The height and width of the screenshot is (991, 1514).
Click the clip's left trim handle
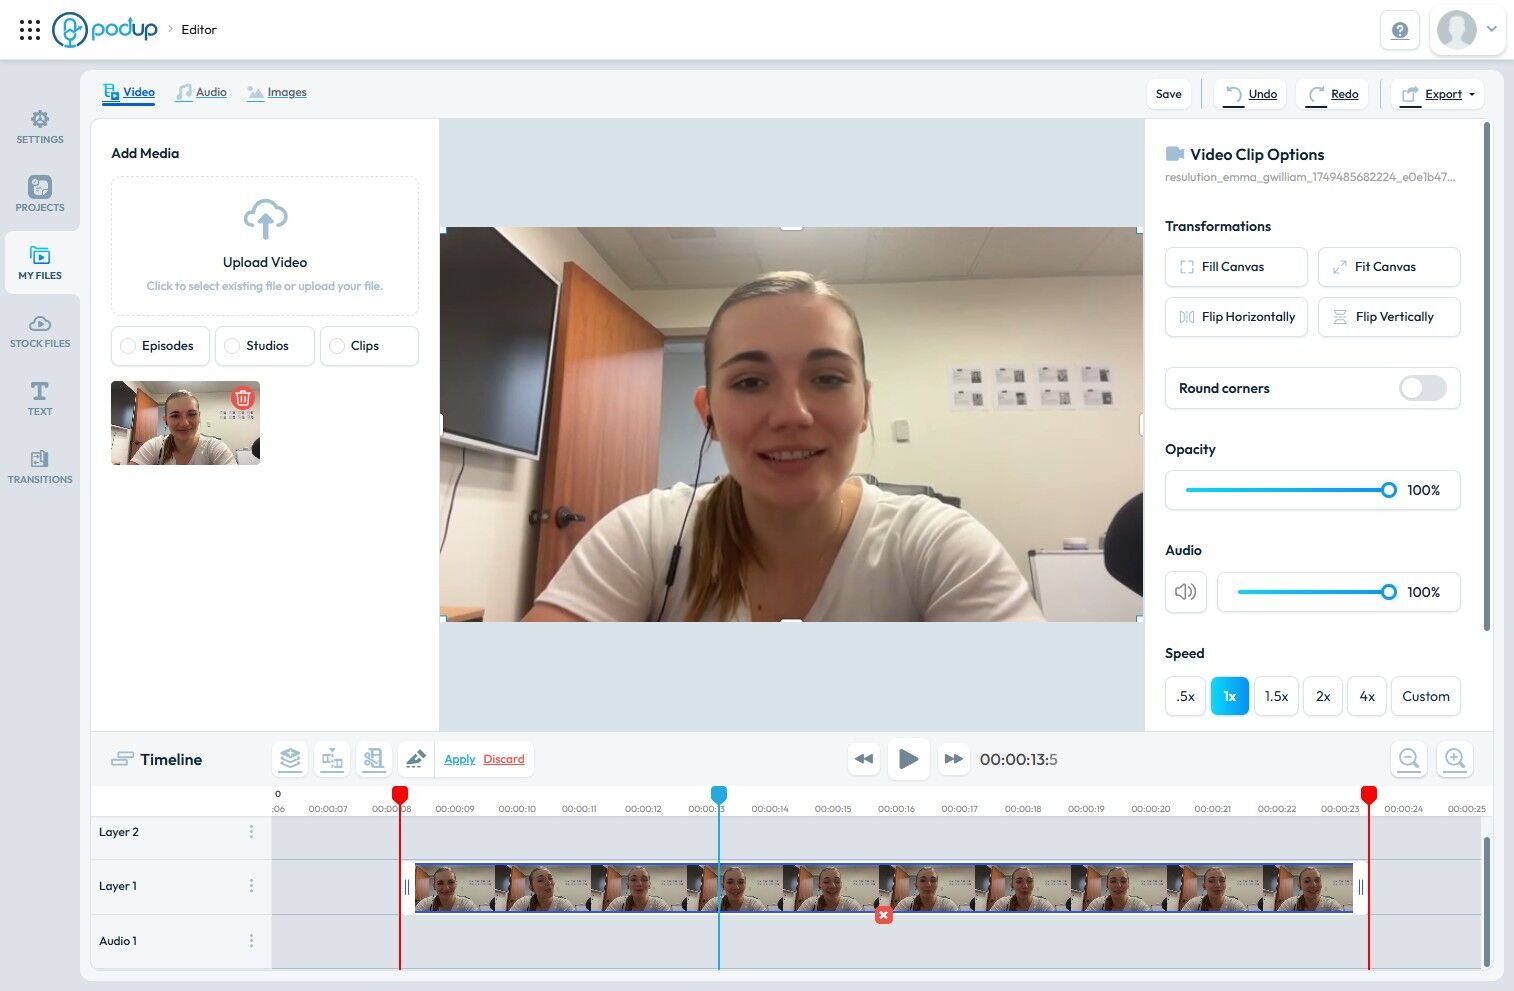tap(407, 887)
